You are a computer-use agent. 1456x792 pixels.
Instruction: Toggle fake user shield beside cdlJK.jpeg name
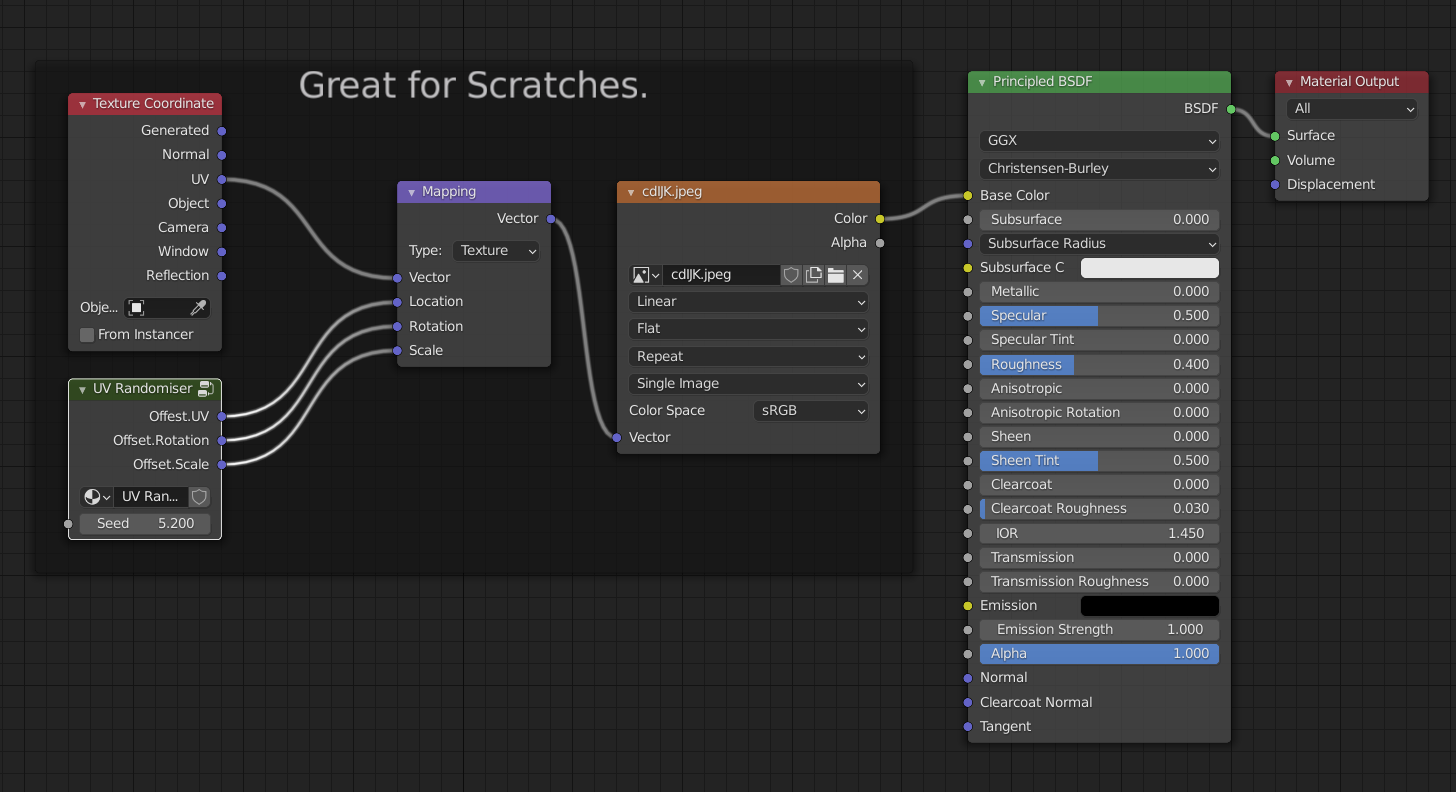tap(791, 275)
